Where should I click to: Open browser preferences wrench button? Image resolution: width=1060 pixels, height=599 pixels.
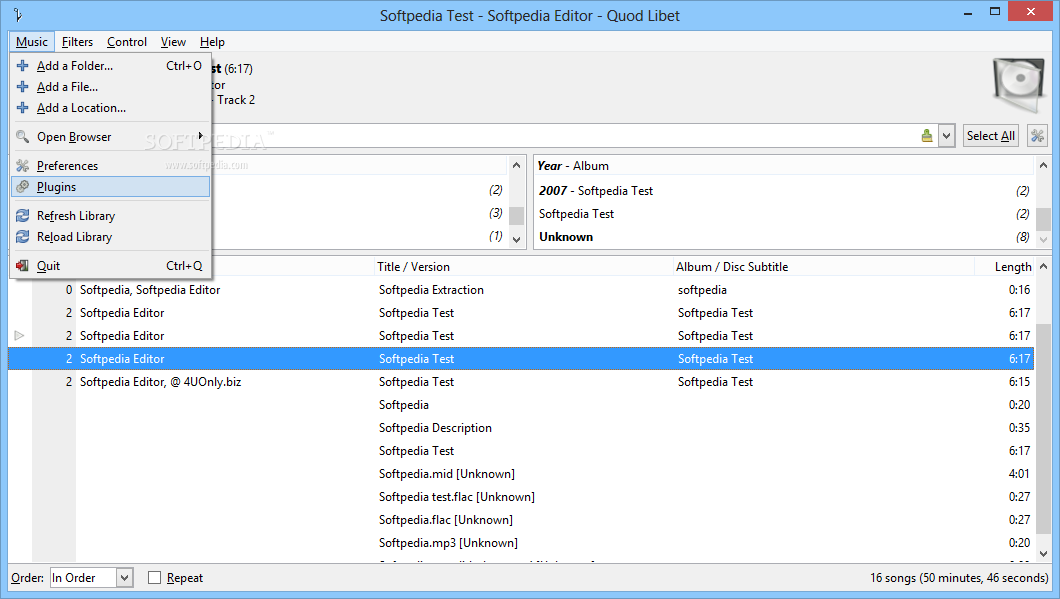[x=1037, y=136]
